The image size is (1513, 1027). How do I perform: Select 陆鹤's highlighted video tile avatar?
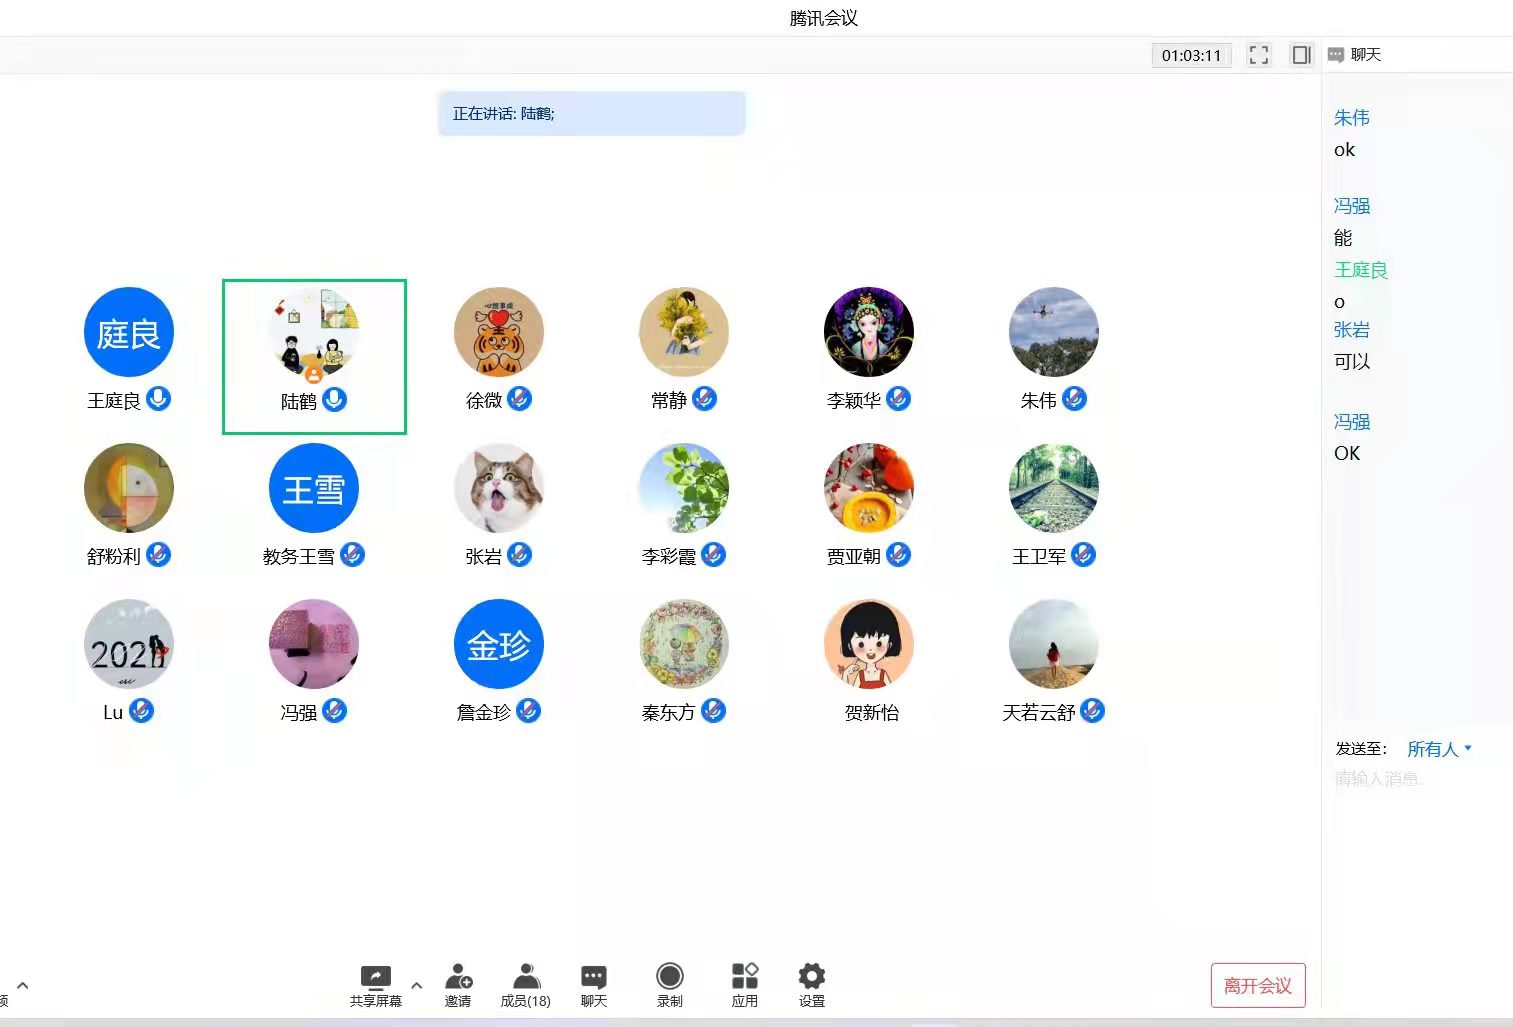click(x=314, y=334)
